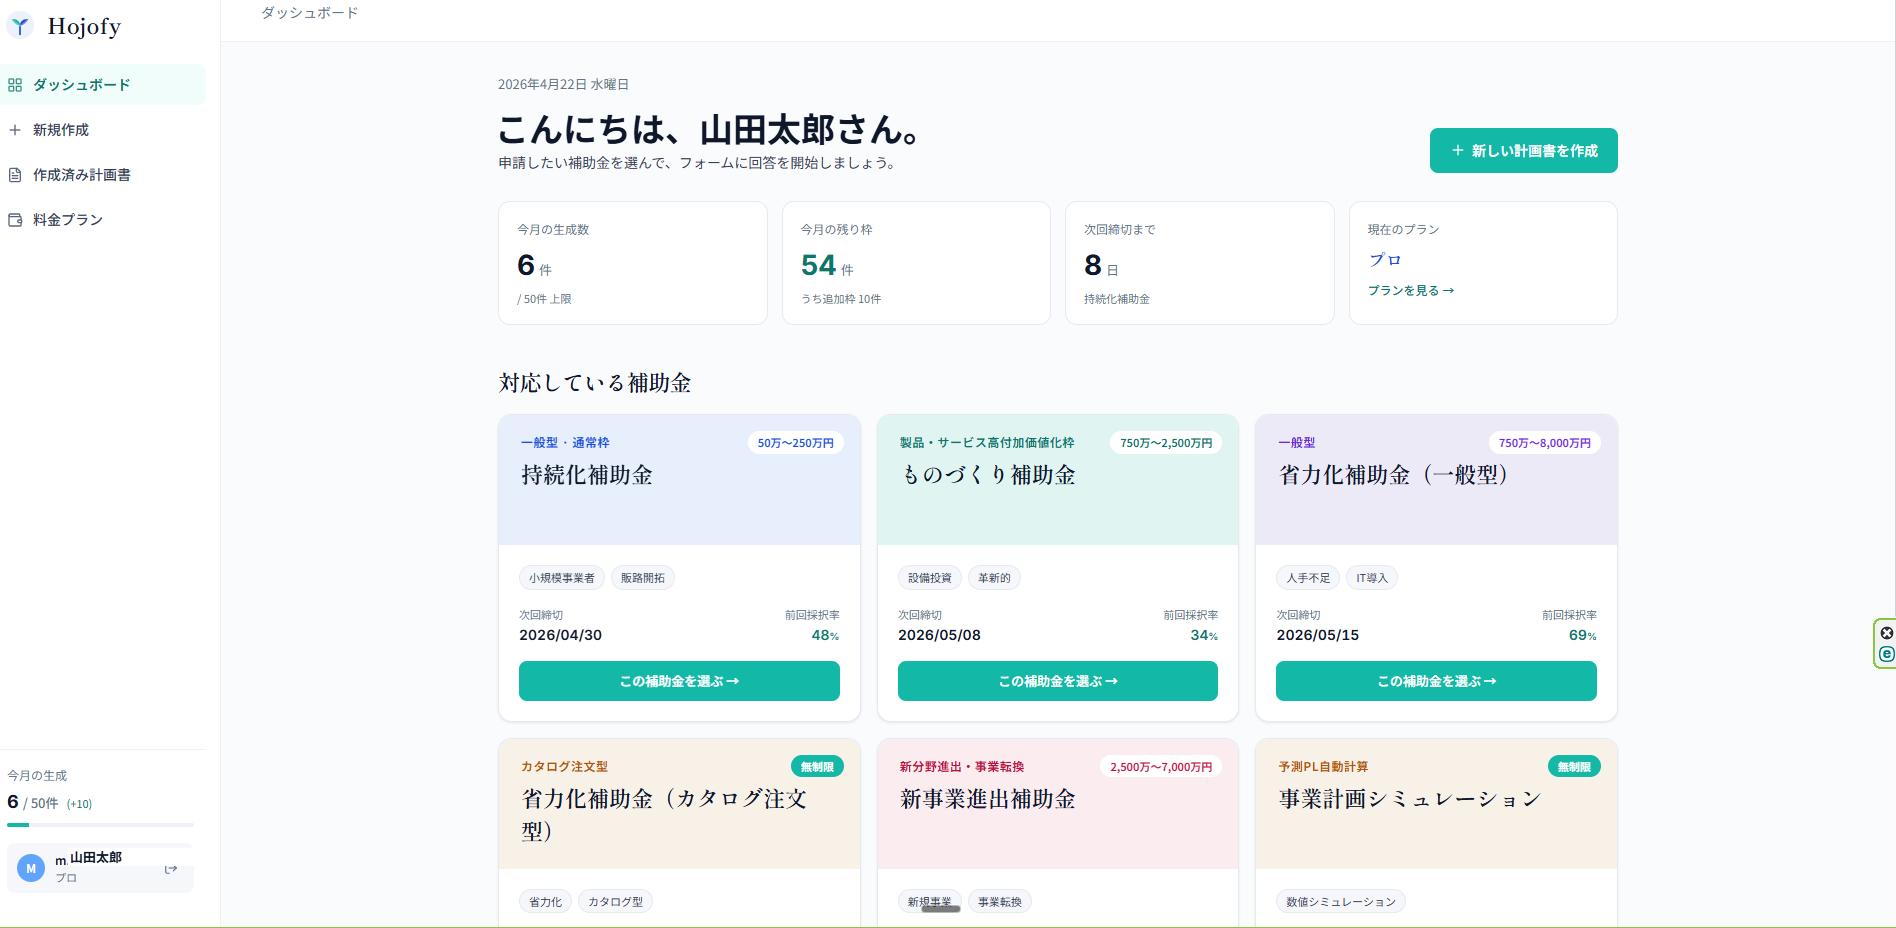Click the 無制限 badge on 予測PL自動計算 card

[x=1574, y=767]
